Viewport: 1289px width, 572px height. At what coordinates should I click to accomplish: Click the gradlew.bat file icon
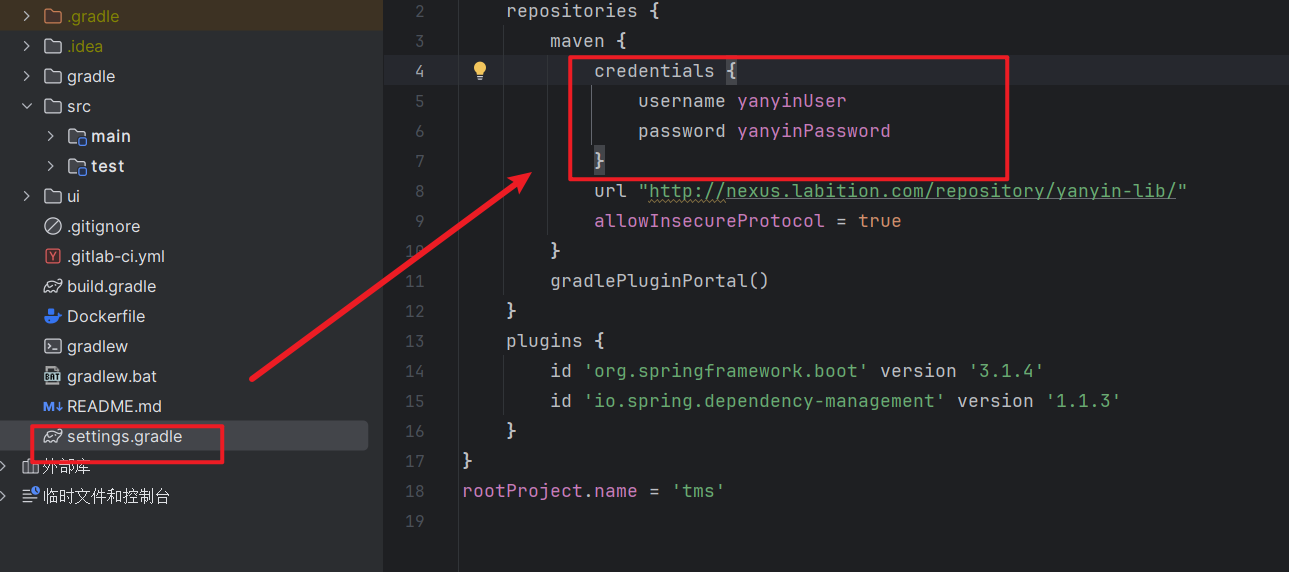53,376
